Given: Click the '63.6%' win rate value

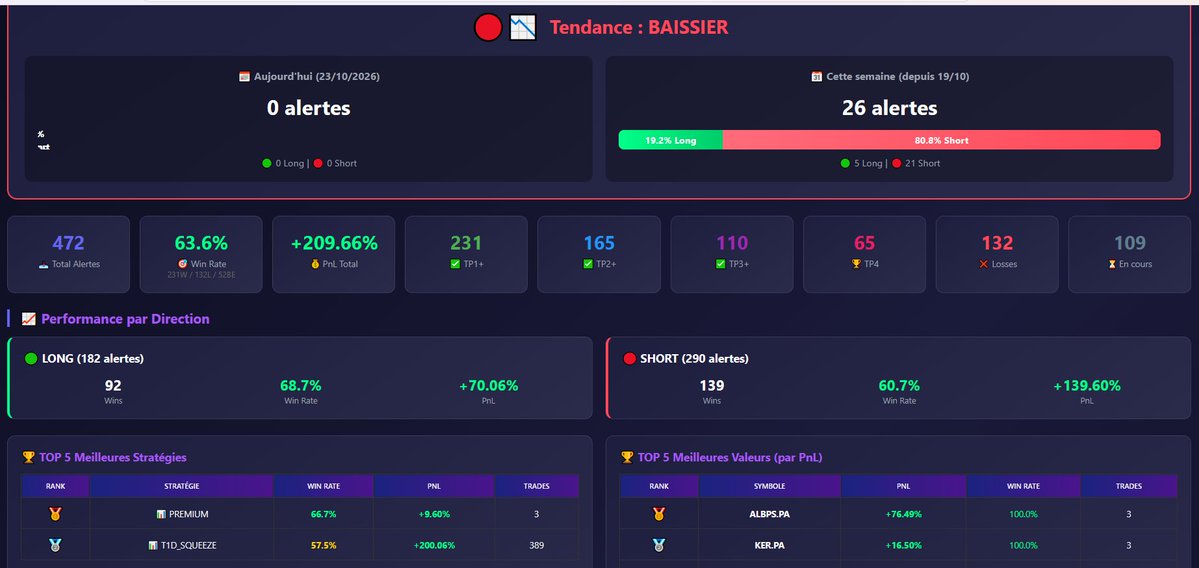Looking at the screenshot, I should (201, 243).
